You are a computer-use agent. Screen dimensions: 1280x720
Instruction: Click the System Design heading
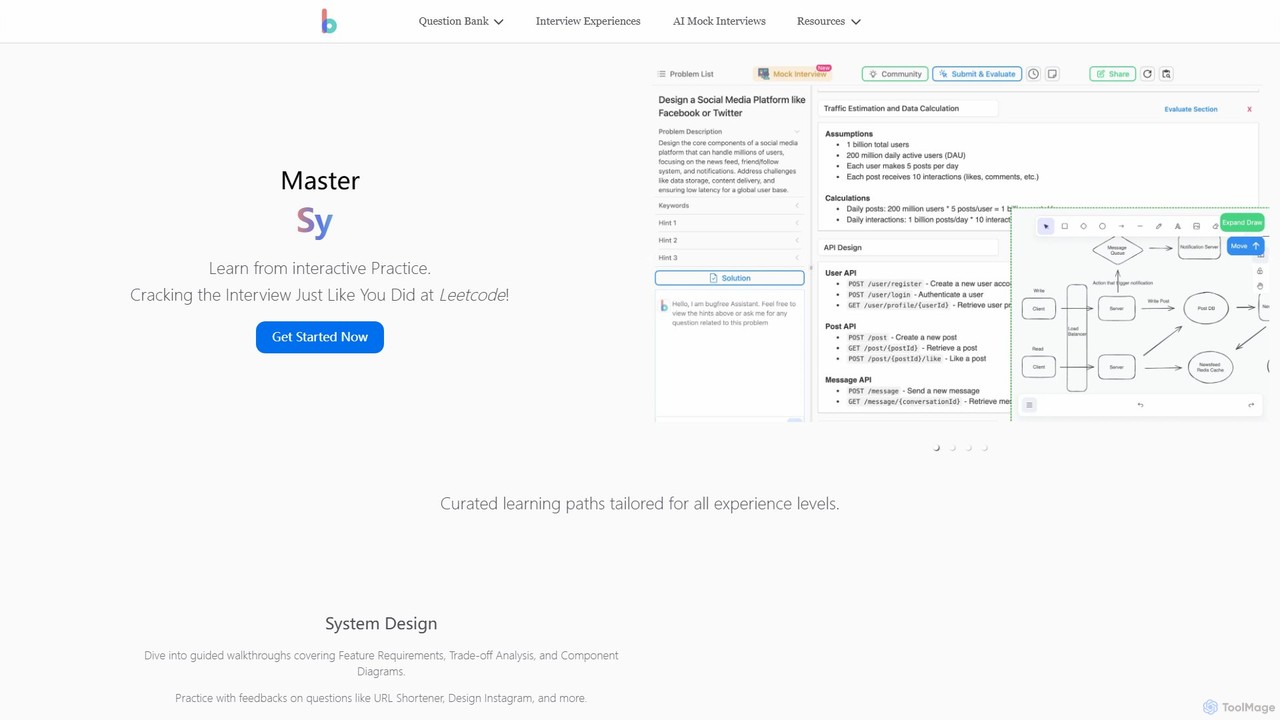(381, 624)
